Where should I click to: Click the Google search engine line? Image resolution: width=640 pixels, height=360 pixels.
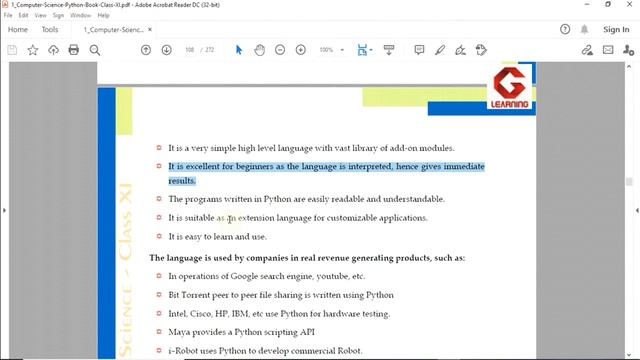click(x=267, y=276)
